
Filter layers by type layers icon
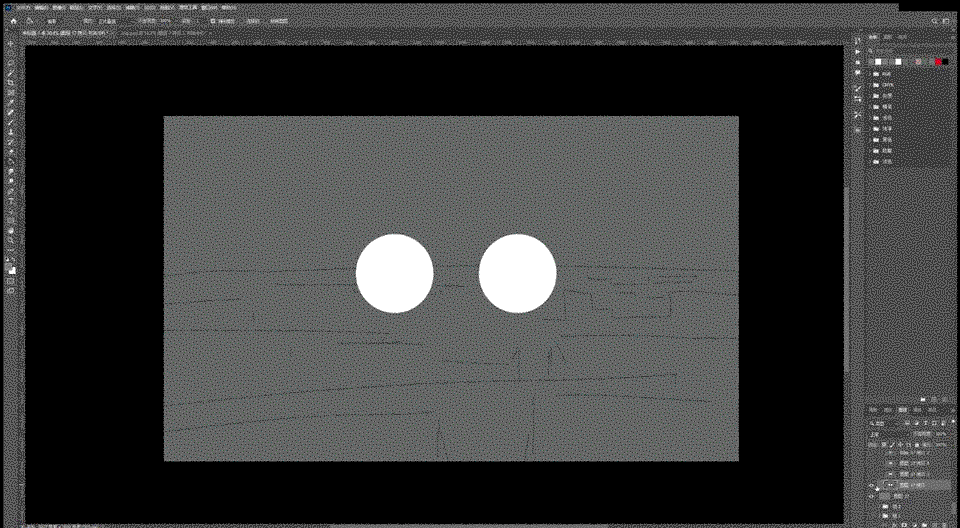click(925, 423)
